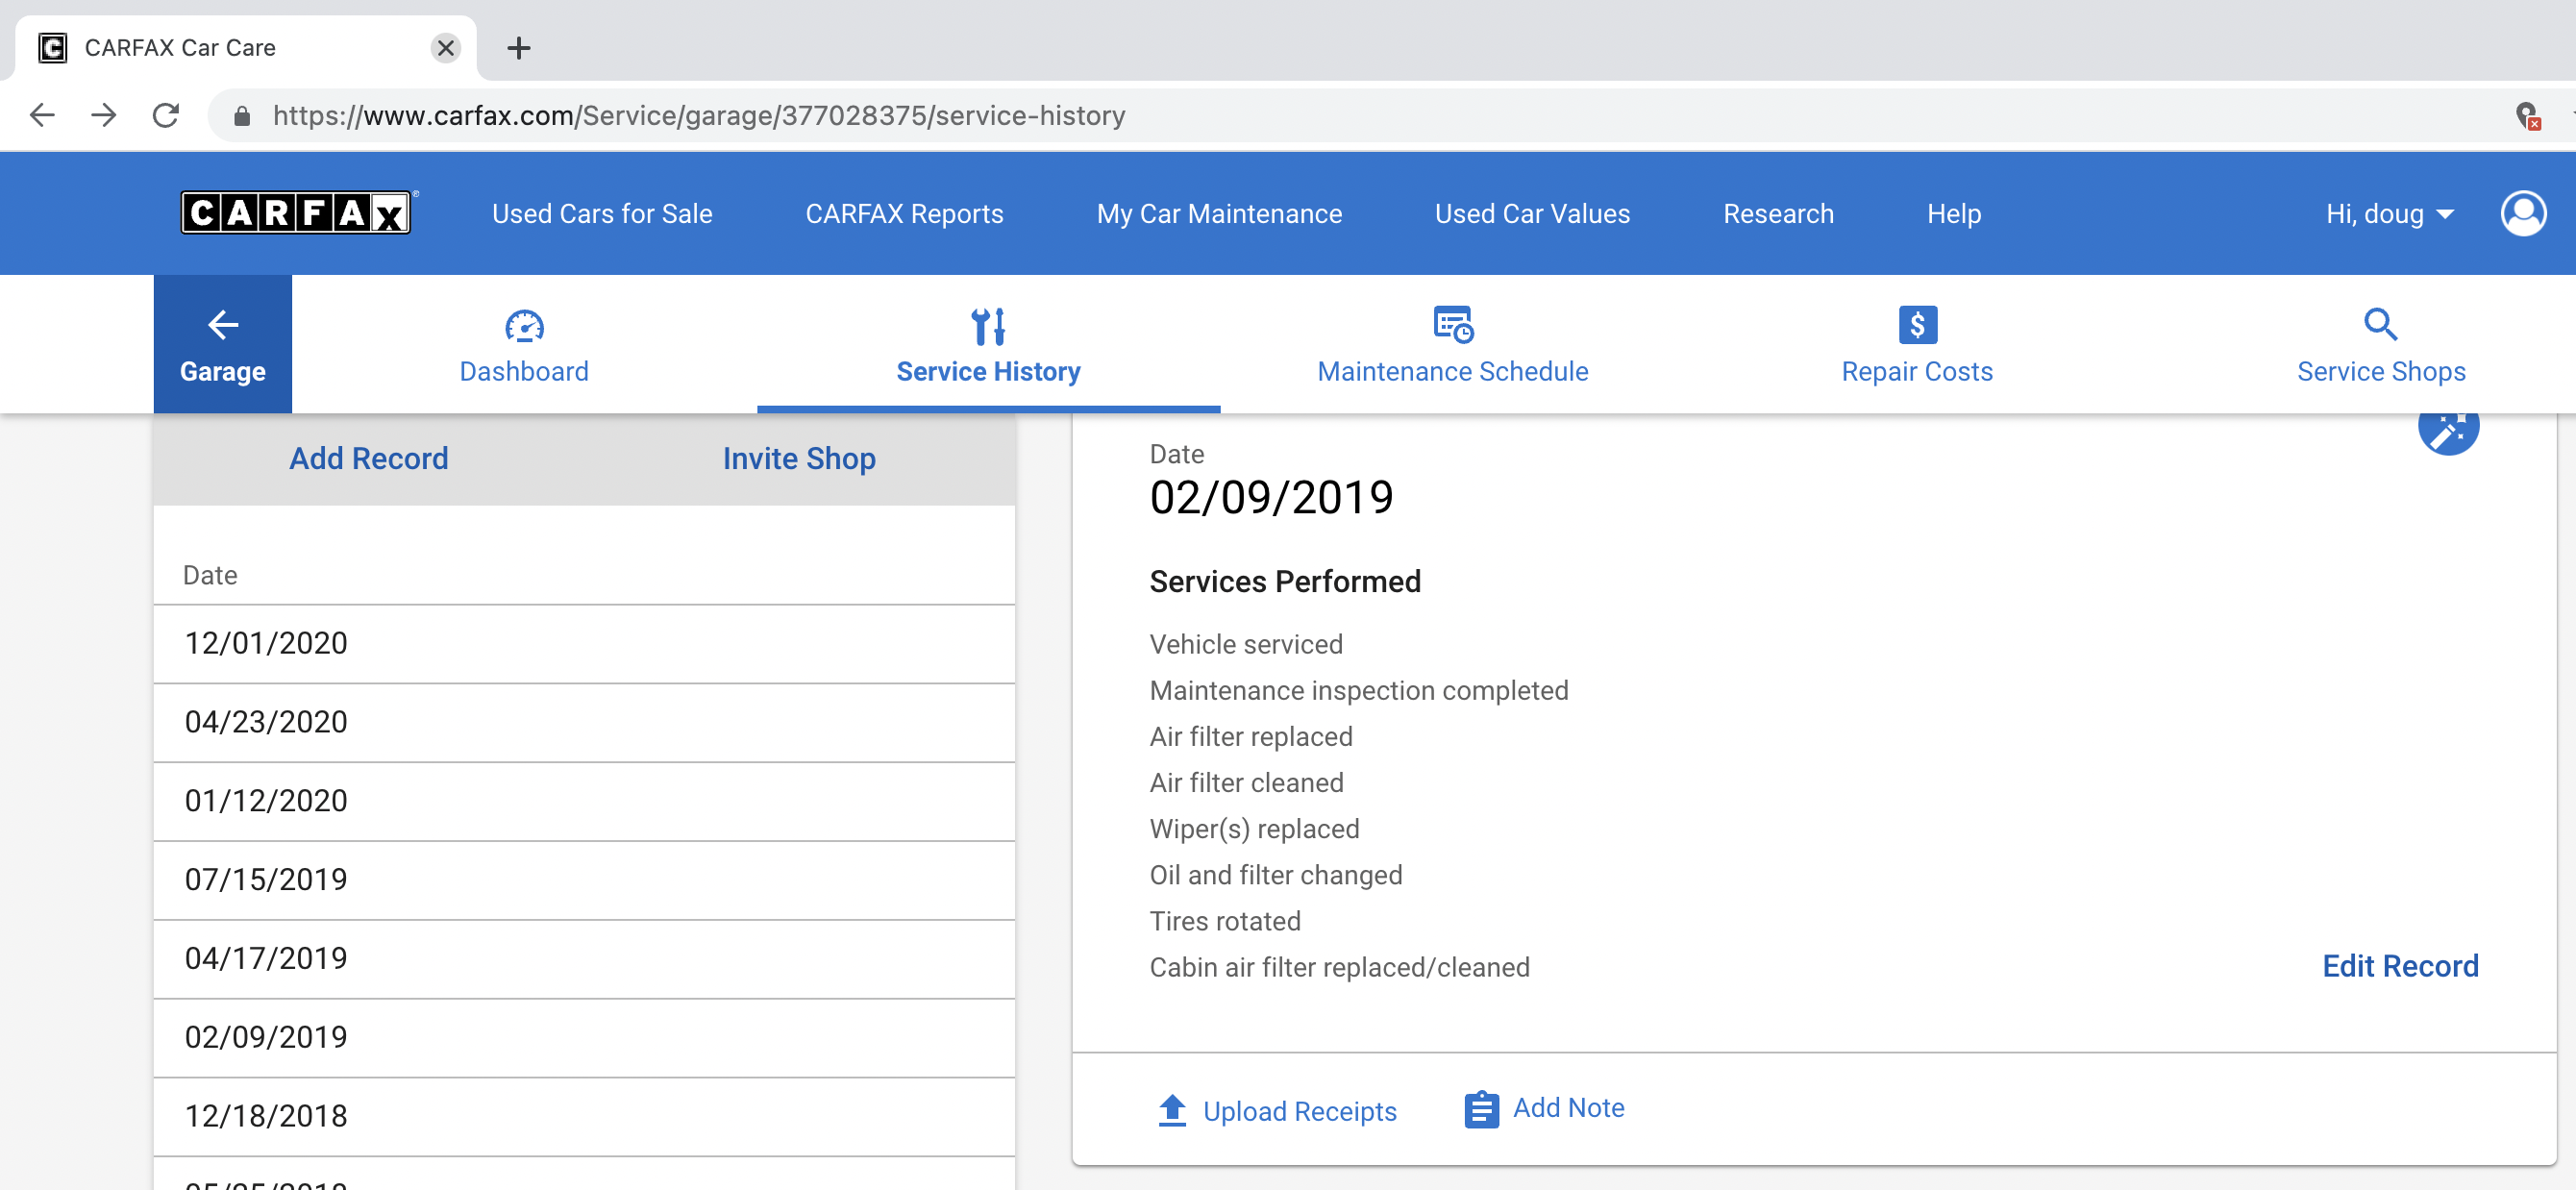Switch to Service Shops tab
2576x1190 pixels.
[x=2380, y=344]
